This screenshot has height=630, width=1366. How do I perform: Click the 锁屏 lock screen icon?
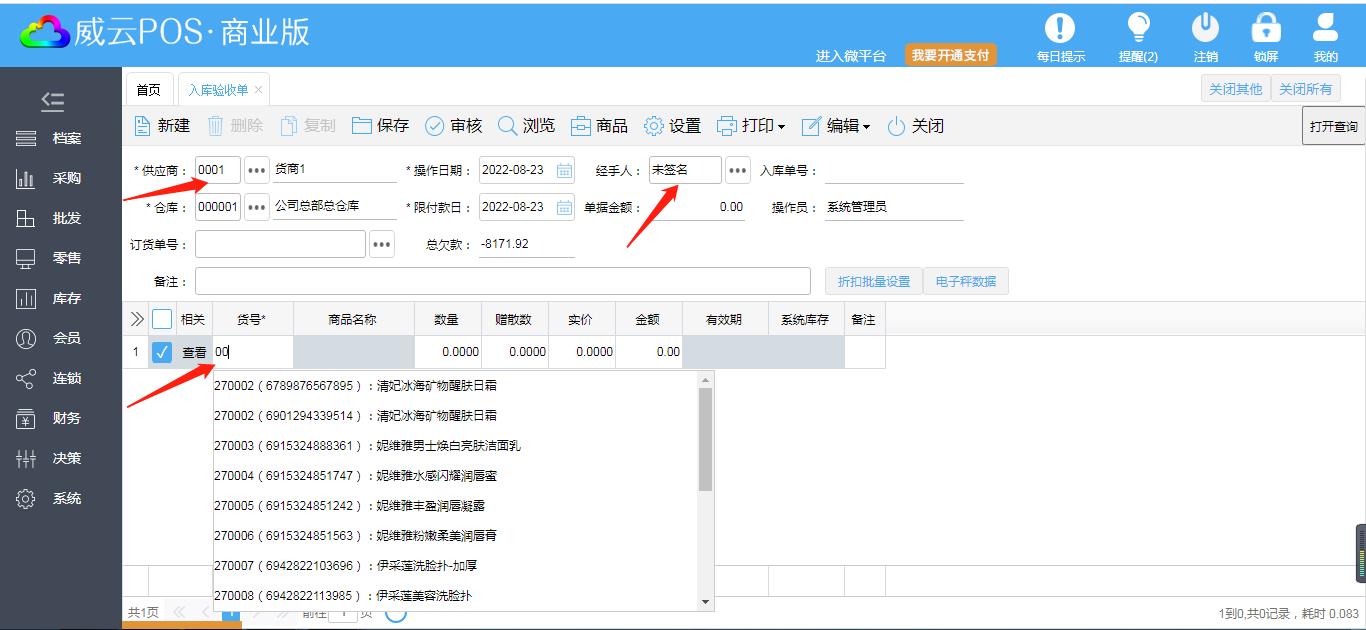point(1266,28)
